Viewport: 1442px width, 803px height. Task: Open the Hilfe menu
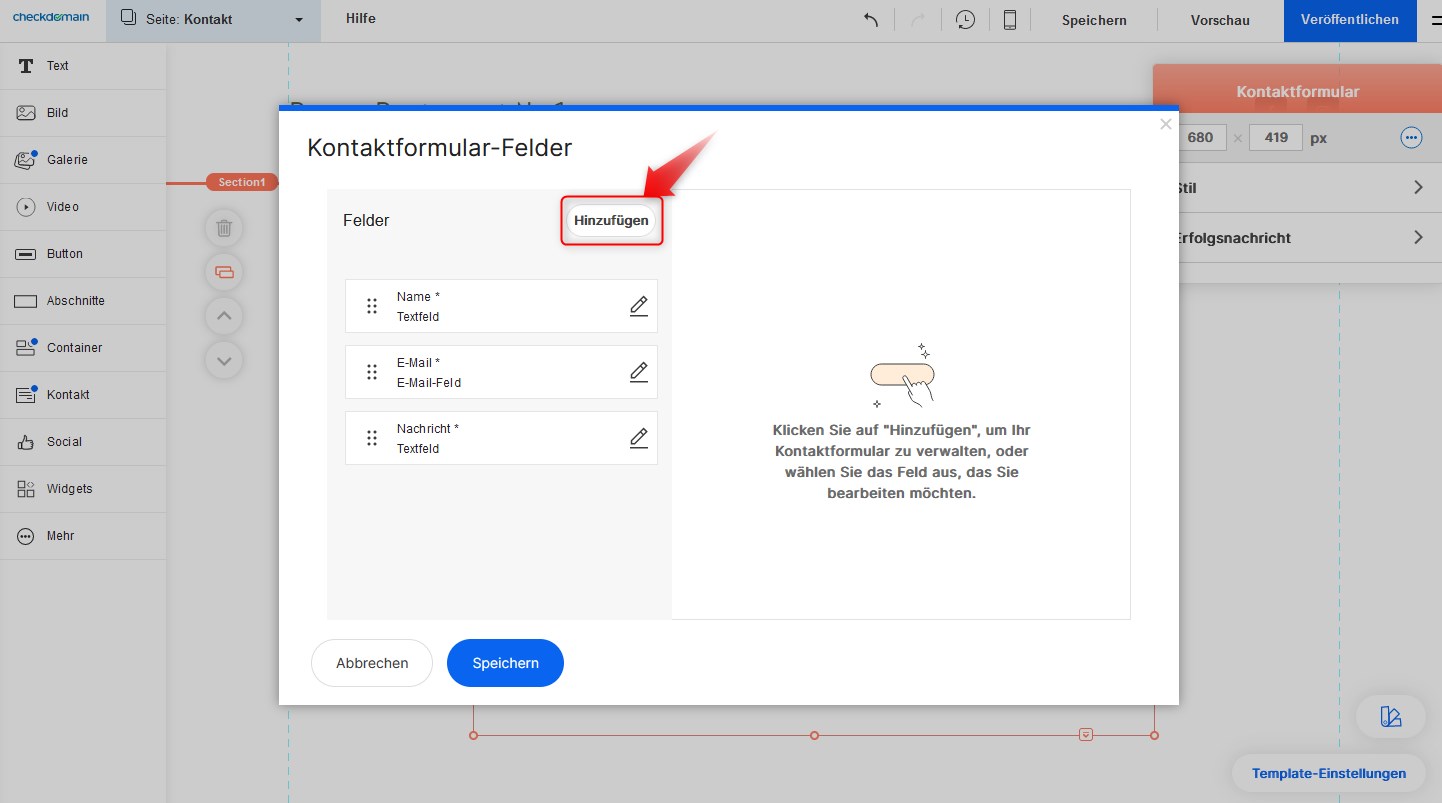click(360, 19)
